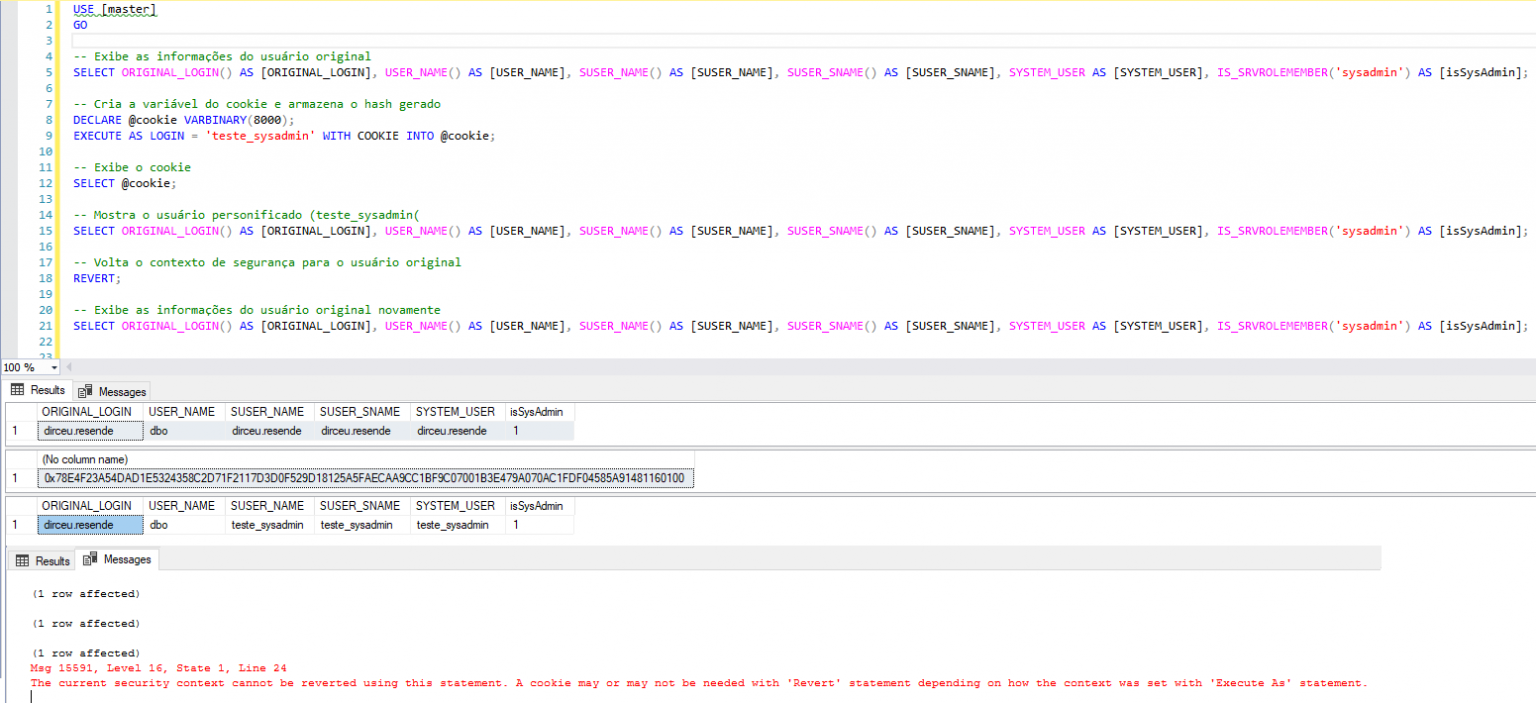The image size is (1536, 703).
Task: Click line number 9 in the editor margin
Action: click(x=47, y=135)
